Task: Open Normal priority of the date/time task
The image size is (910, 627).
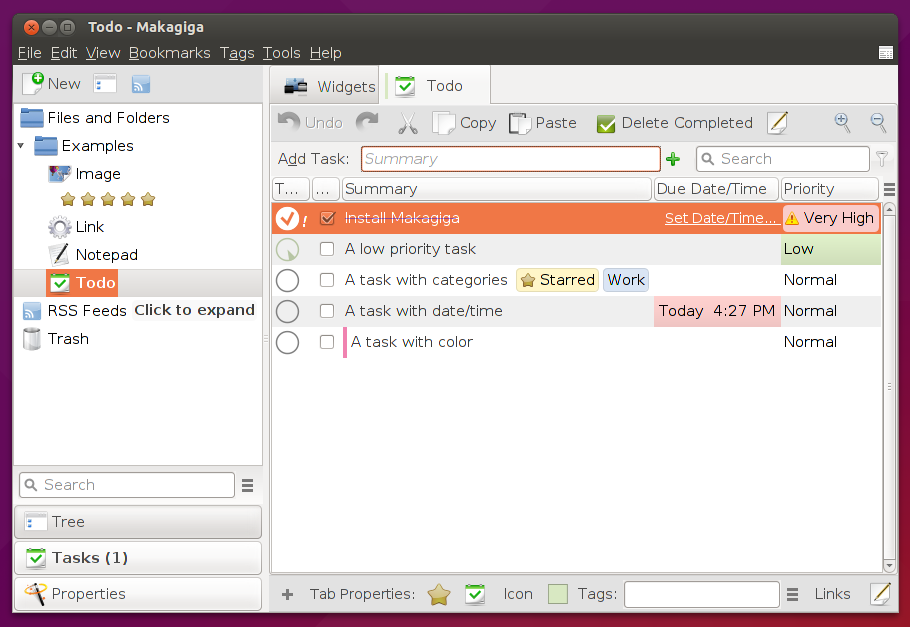Action: coord(831,311)
